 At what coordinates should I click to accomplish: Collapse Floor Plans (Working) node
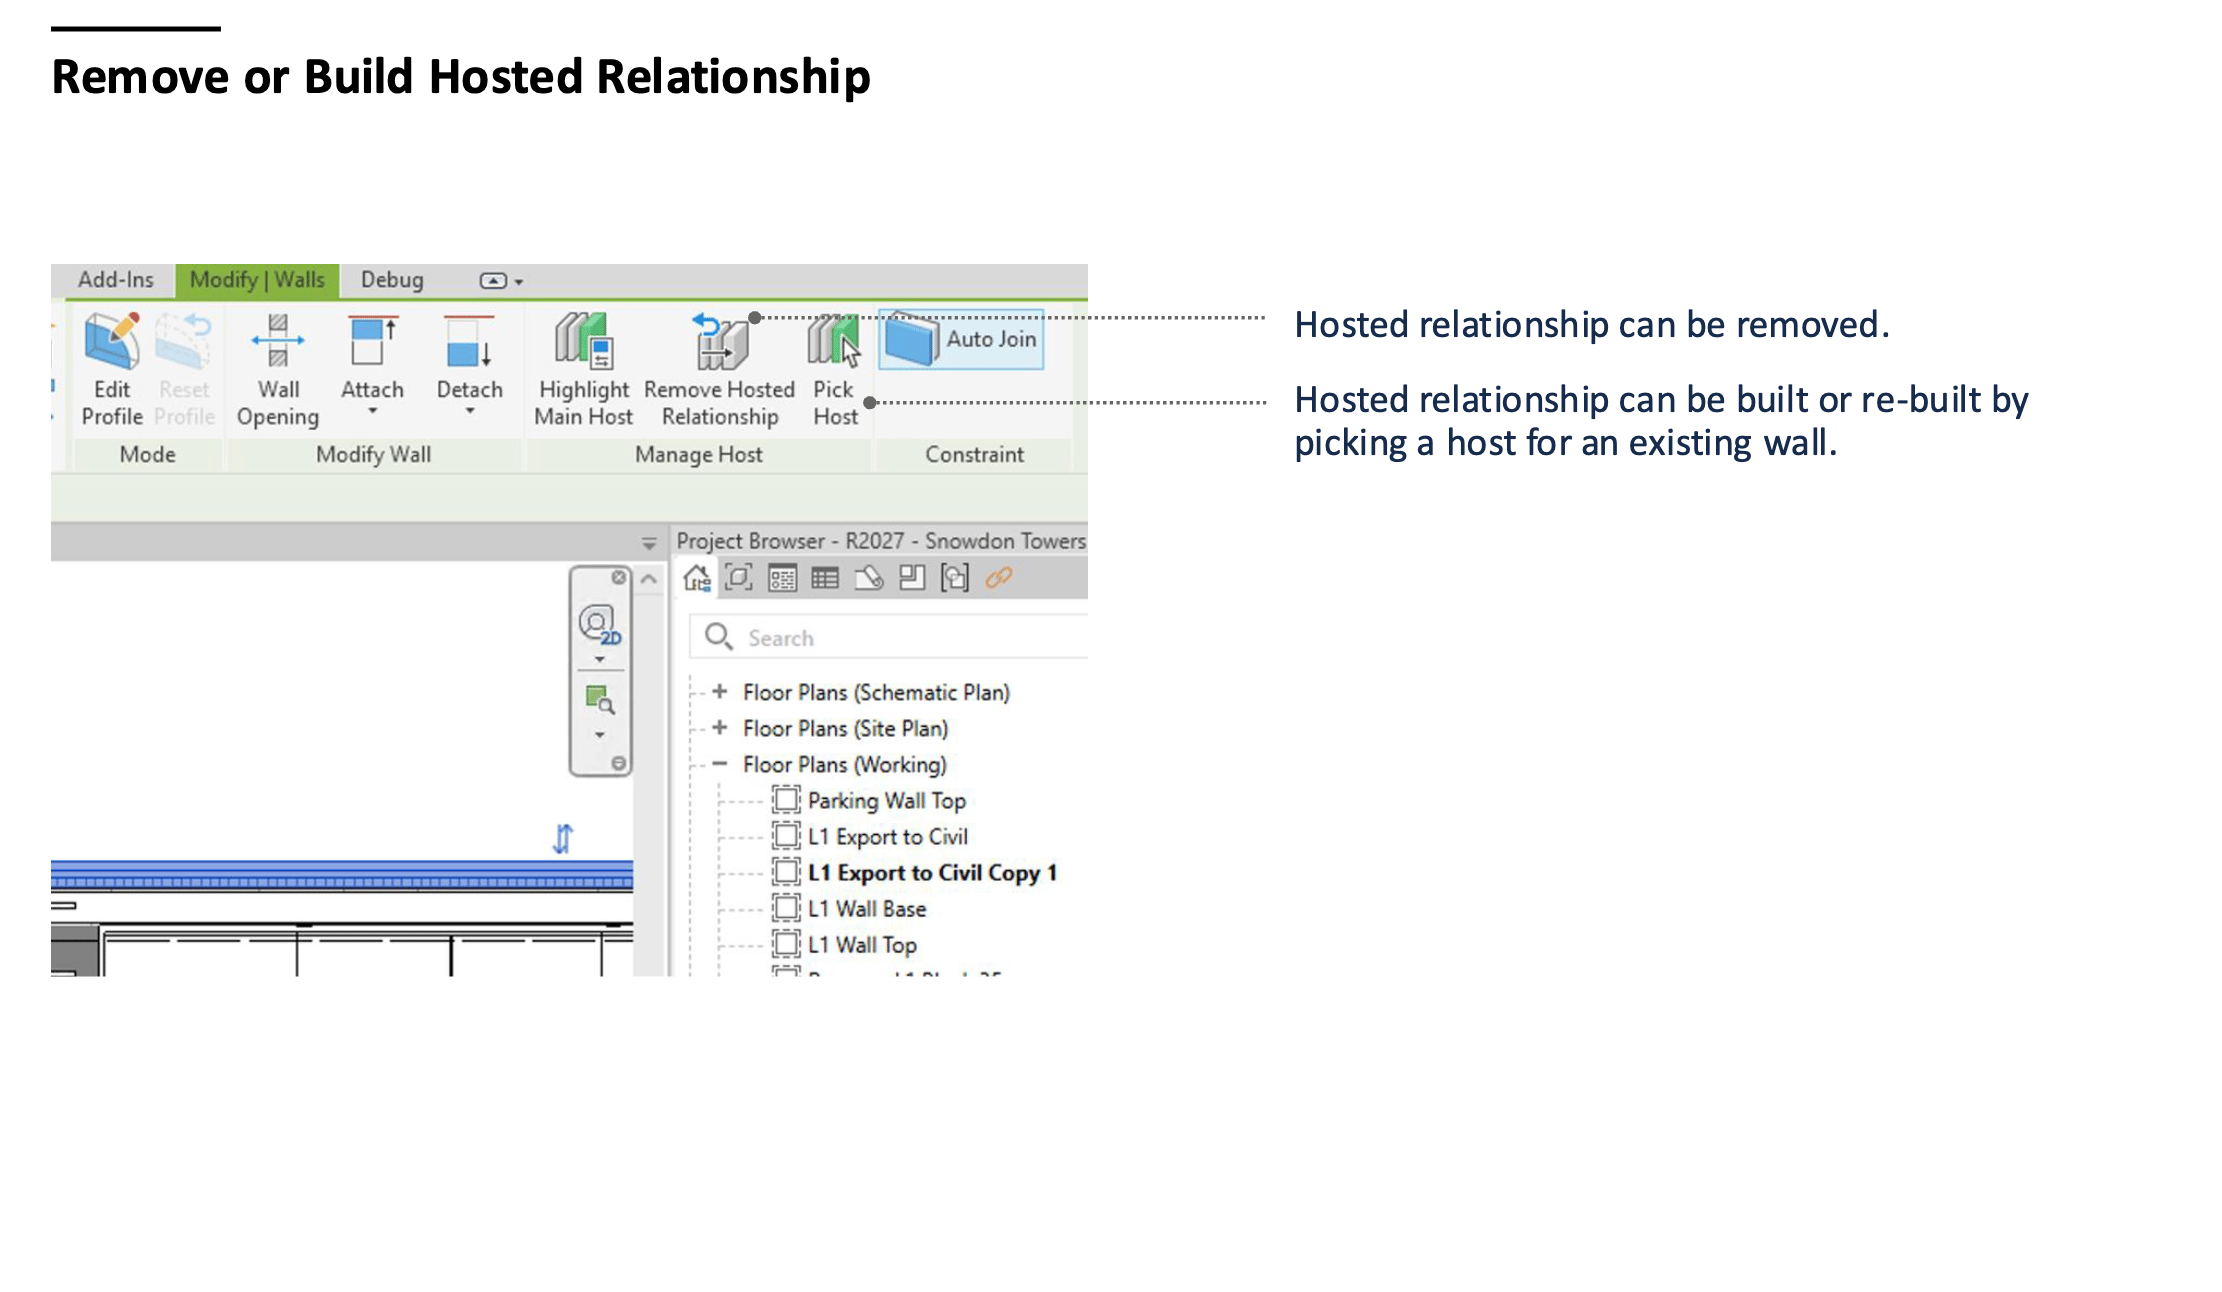pyautogui.click(x=719, y=764)
